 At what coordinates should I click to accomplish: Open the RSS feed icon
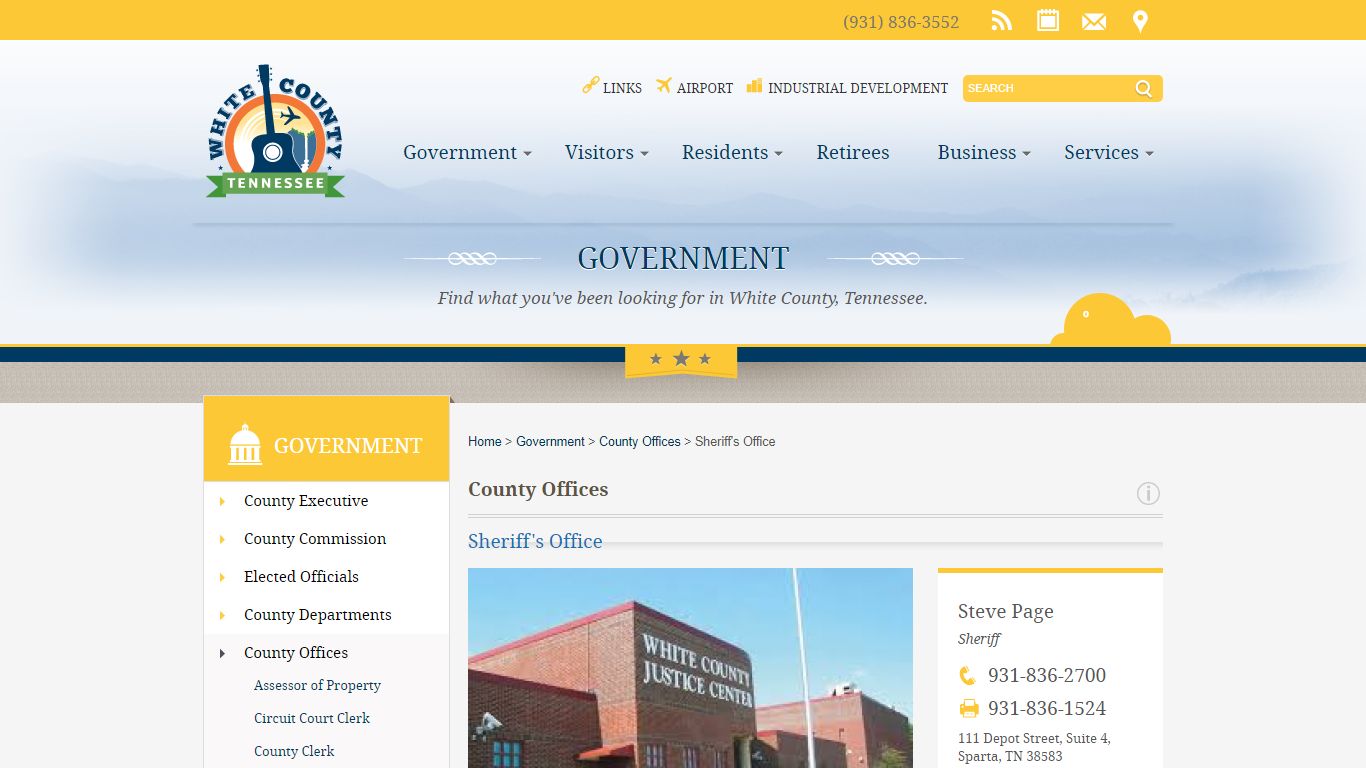coord(1001,21)
